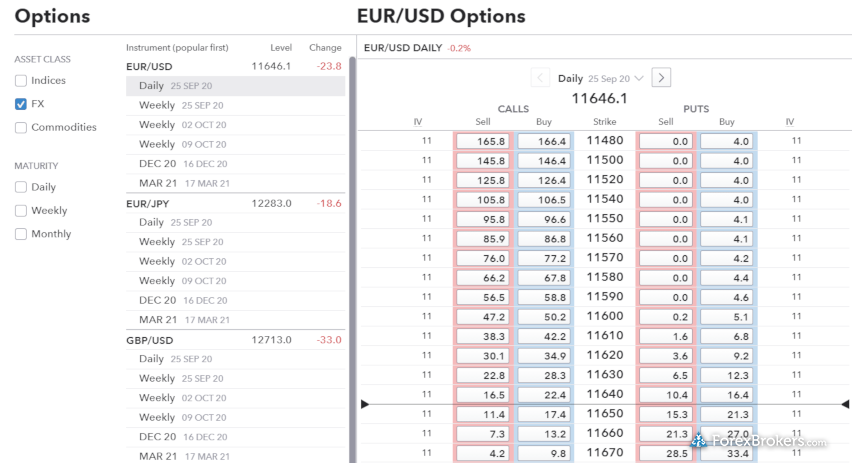Sell the 11610 call at 38.3
Viewport: 852px width, 463px height.
(483, 337)
